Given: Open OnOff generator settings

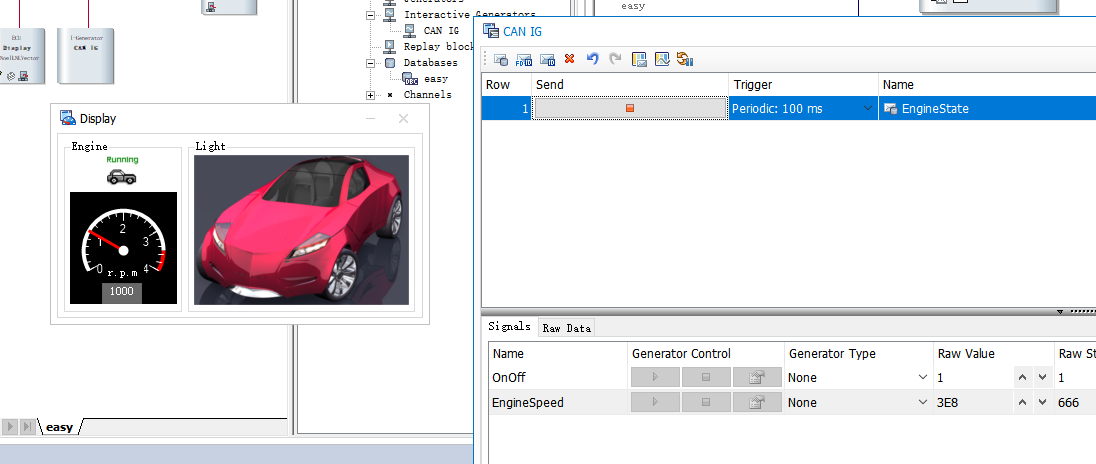Looking at the screenshot, I should [757, 377].
